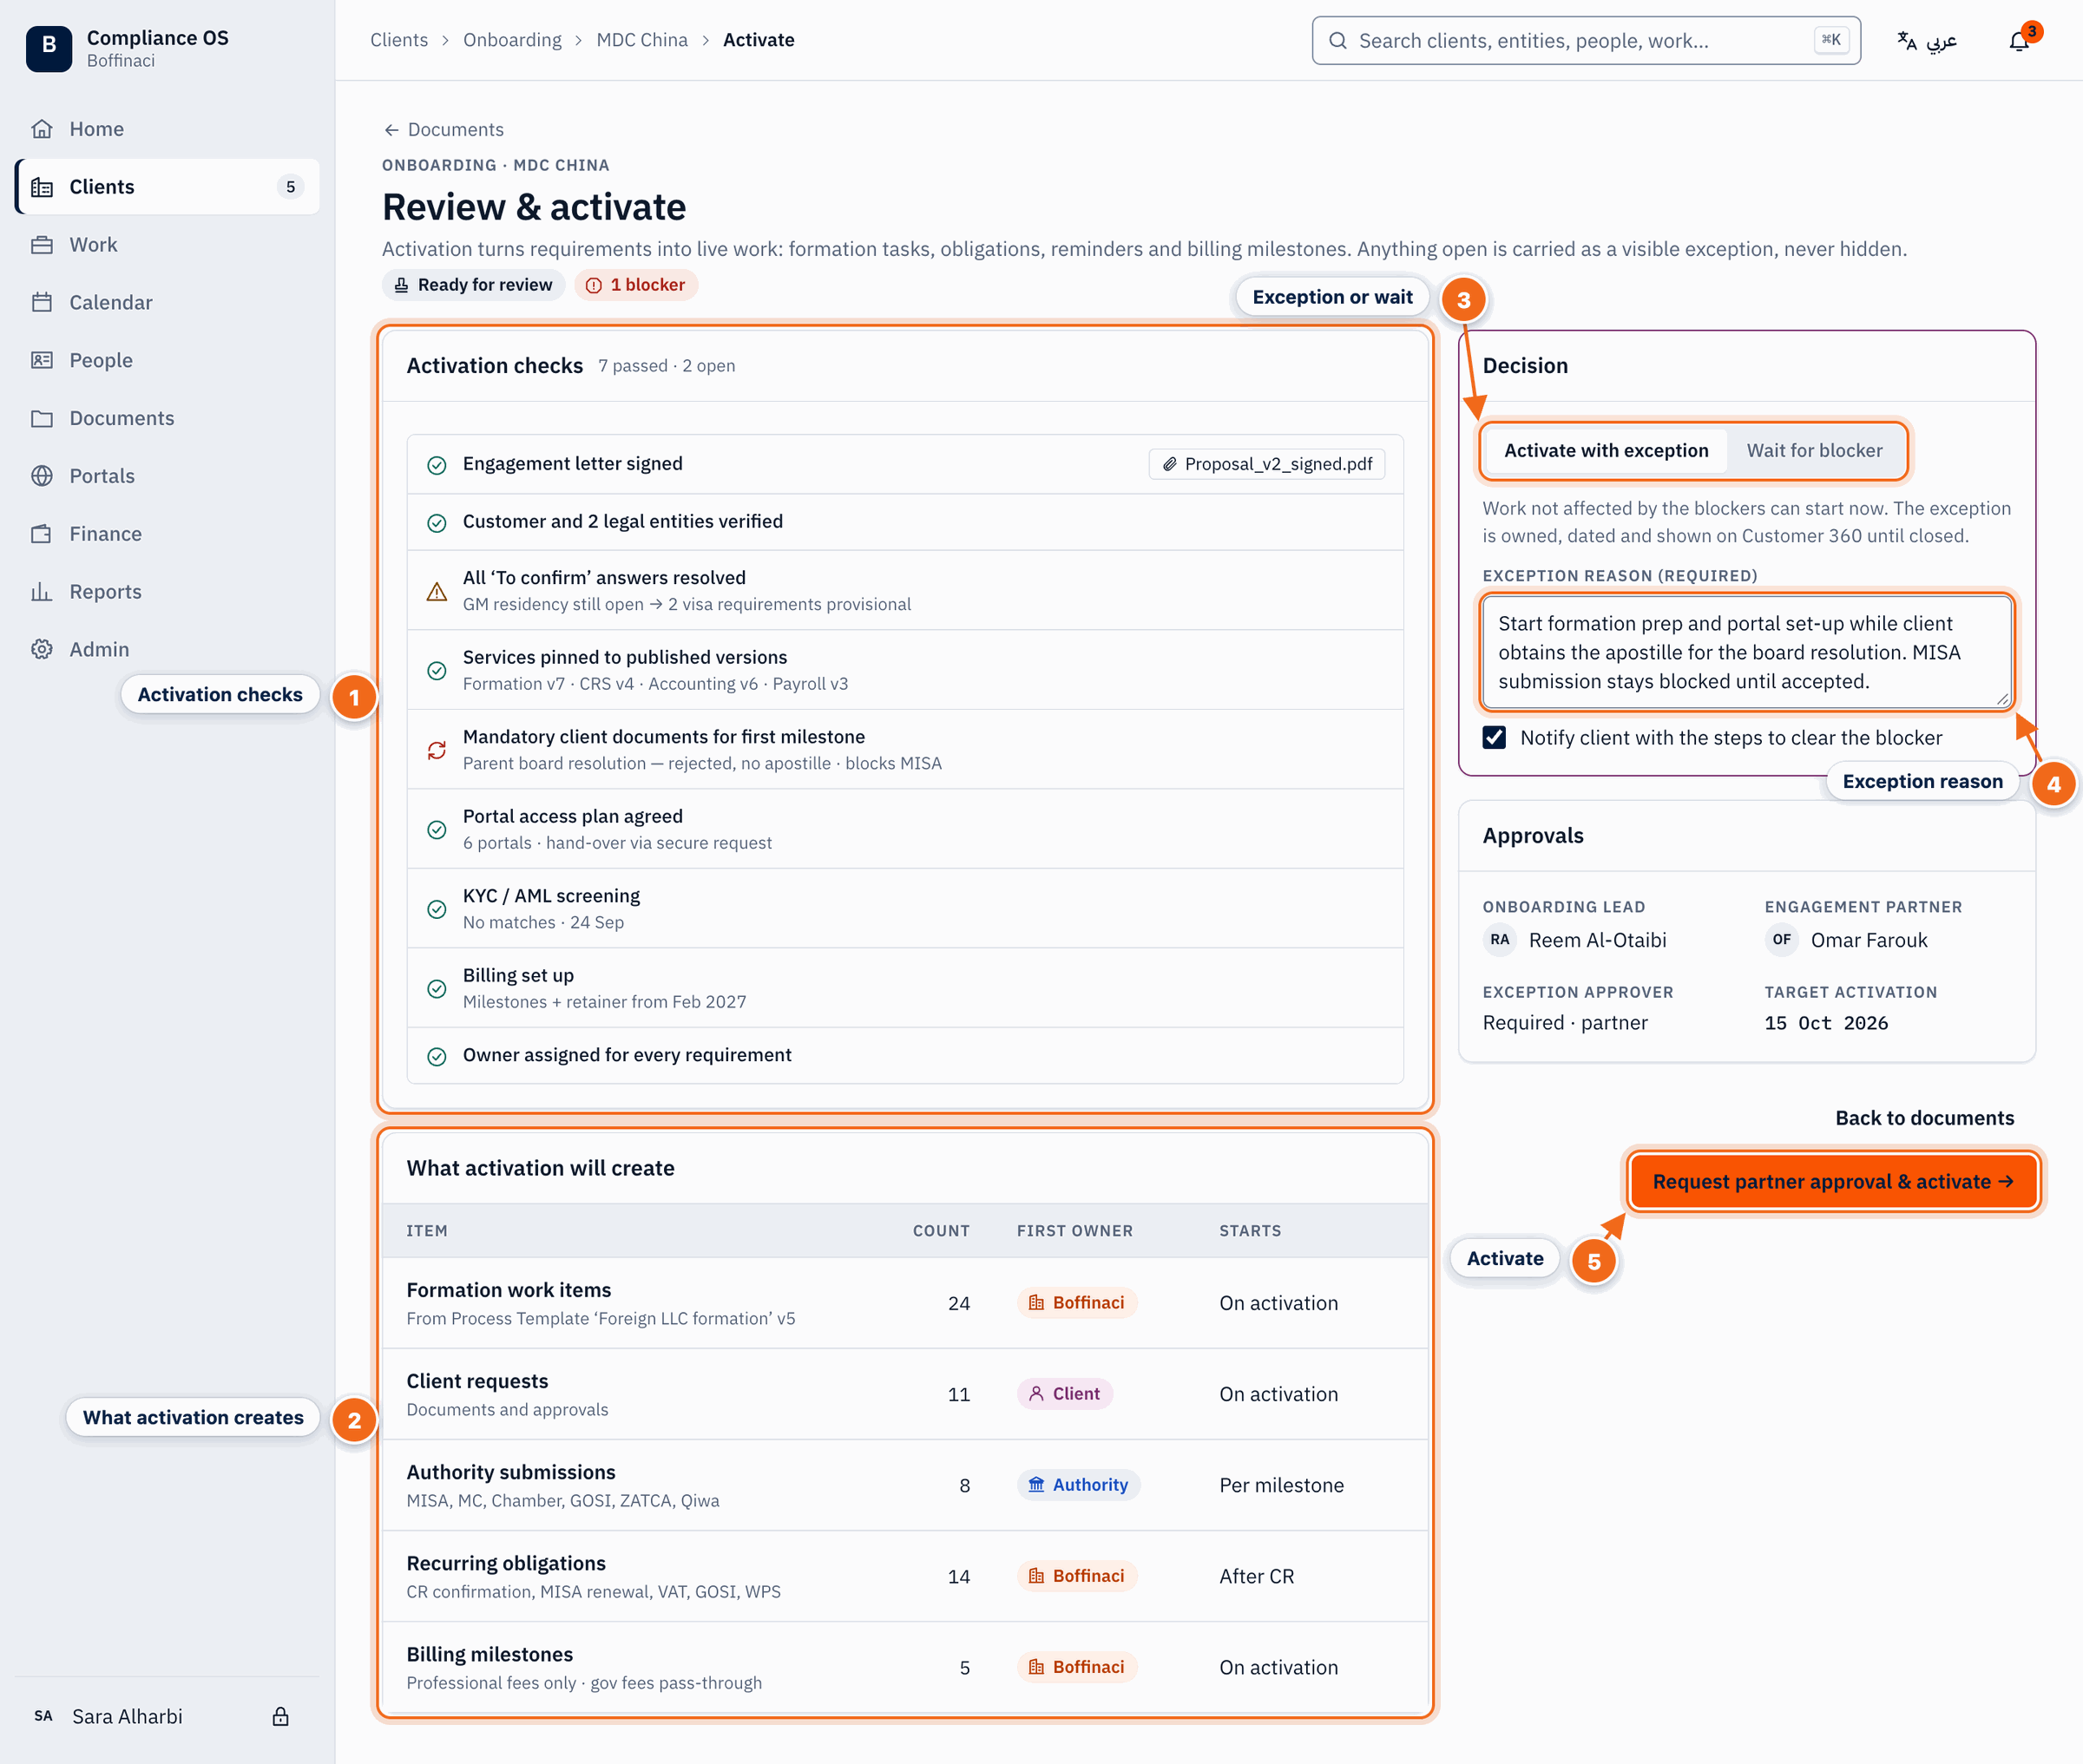Click the exception reason text area
Image resolution: width=2083 pixels, height=1764 pixels.
(x=1746, y=652)
